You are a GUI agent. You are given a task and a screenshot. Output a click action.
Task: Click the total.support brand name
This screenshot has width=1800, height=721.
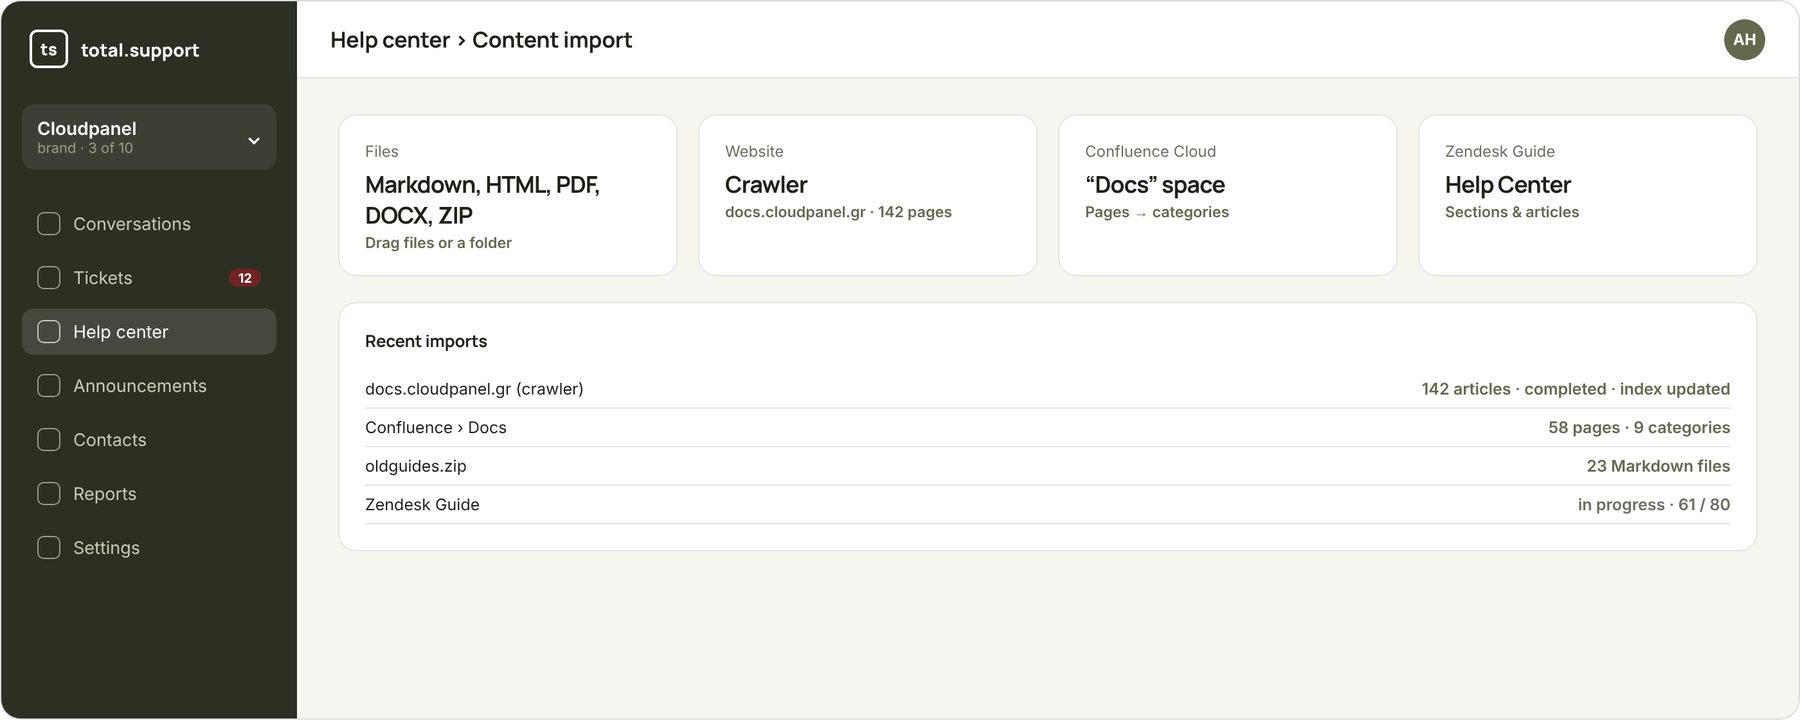point(140,50)
